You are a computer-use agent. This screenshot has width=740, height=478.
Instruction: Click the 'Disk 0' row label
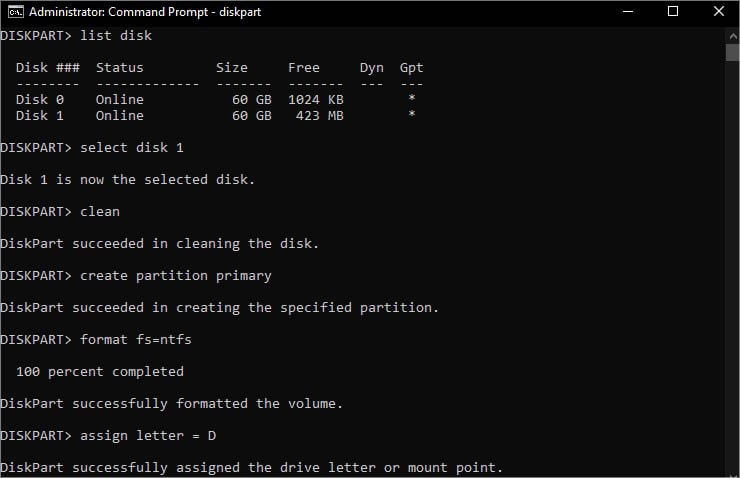tap(40, 100)
